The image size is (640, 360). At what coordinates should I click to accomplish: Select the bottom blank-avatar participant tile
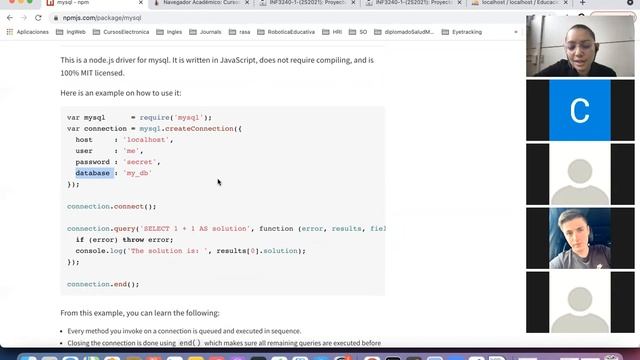[580, 302]
